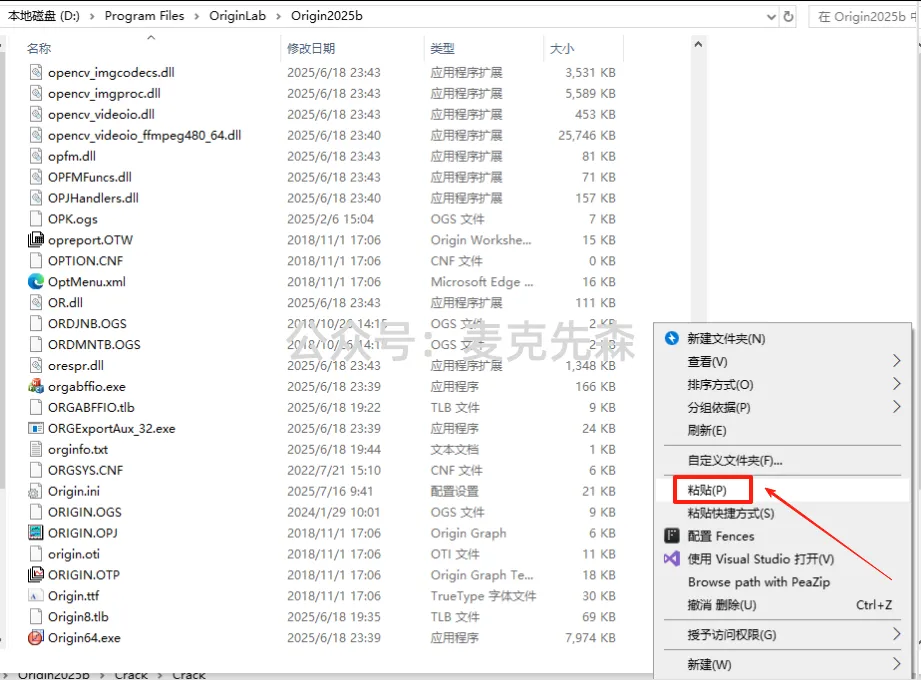
Task: Click the Origin8.tlb file icon
Action: point(36,617)
